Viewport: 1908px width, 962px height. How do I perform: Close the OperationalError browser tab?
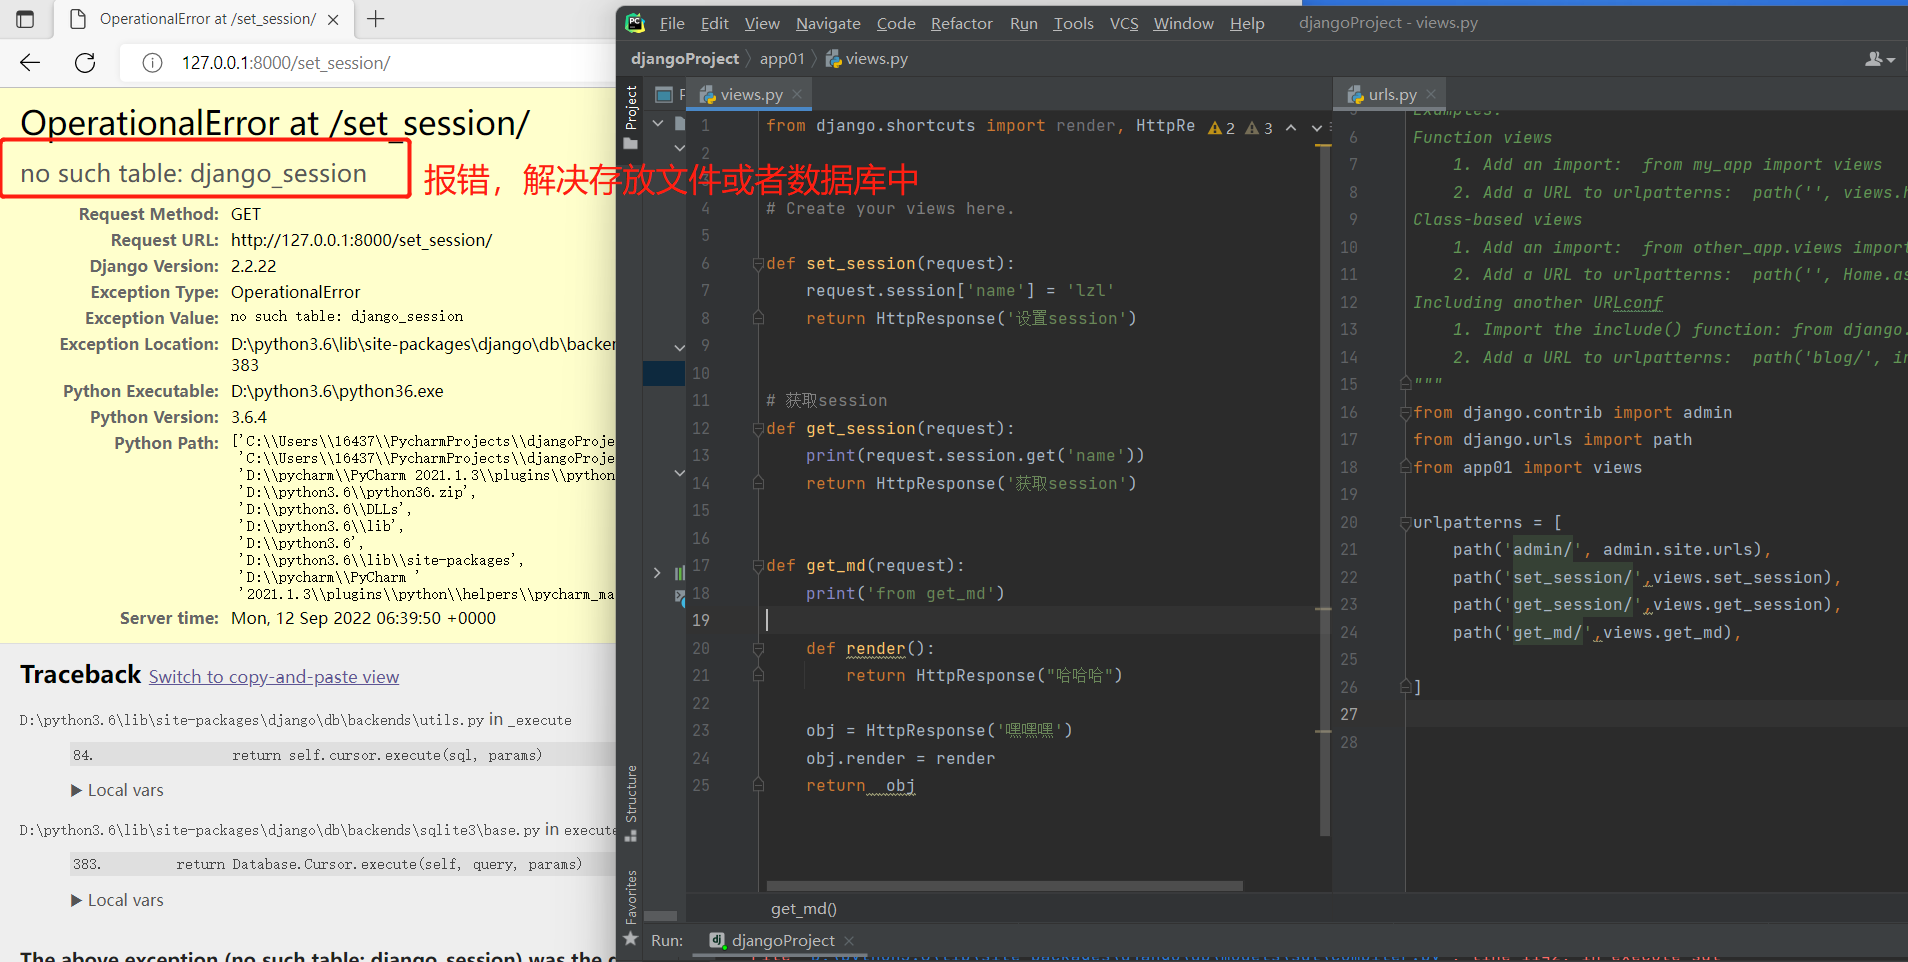(333, 19)
